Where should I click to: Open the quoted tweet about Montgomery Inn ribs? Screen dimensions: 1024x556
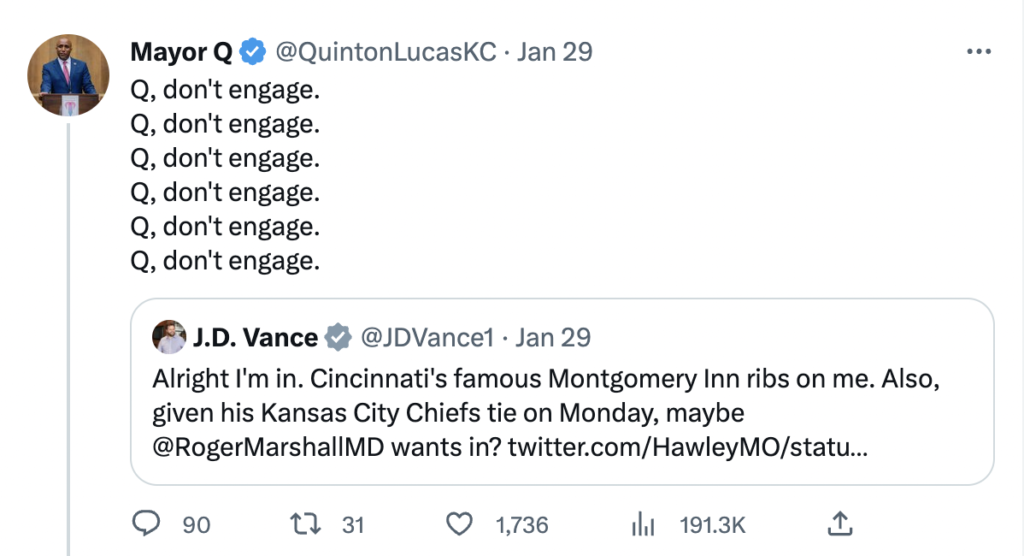[x=560, y=395]
